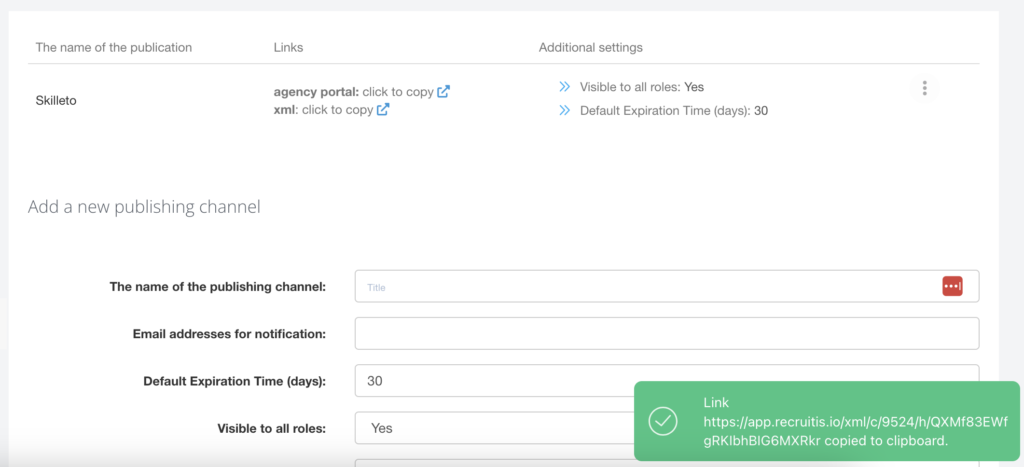This screenshot has height=467, width=1024.
Task: Click double-chevron icon beside Default Expiration Time
Action: pos(565,111)
